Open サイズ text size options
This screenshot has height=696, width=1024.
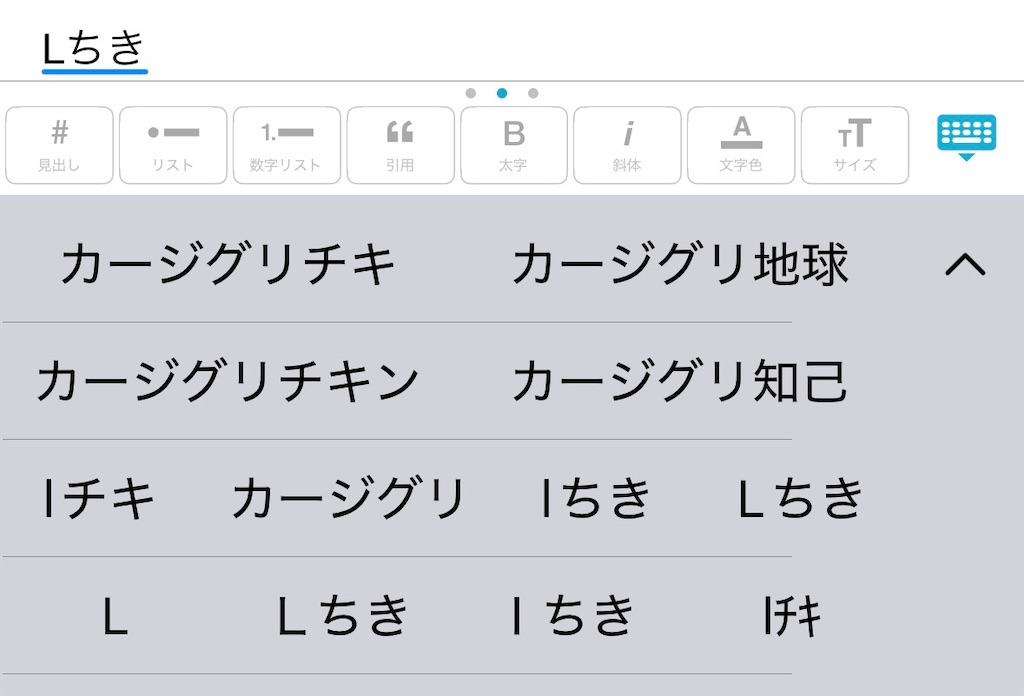coord(855,145)
